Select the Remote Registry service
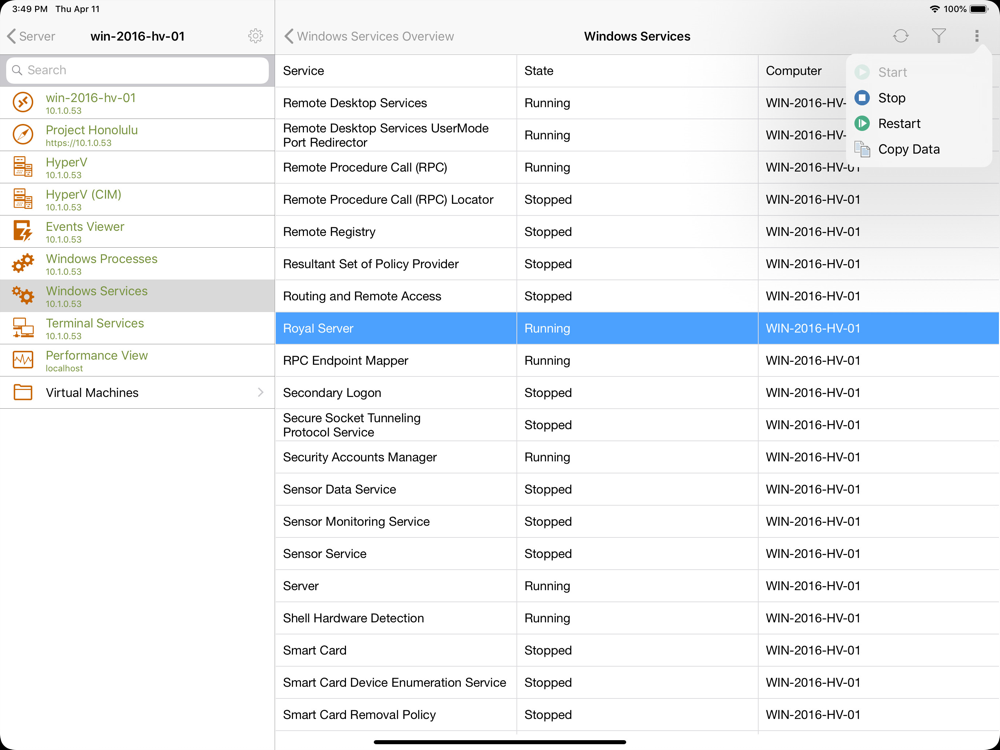1000x750 pixels. tap(637, 232)
